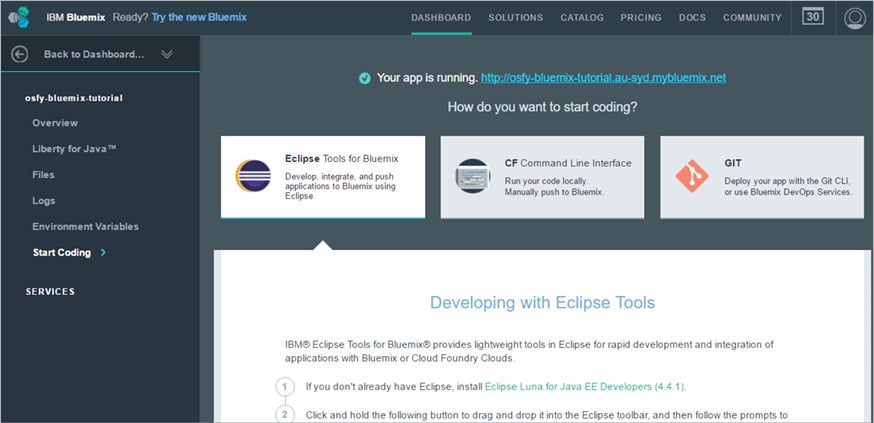Open the SOLUTIONS menu item
Viewport: 874px width, 423px height.
tap(516, 17)
